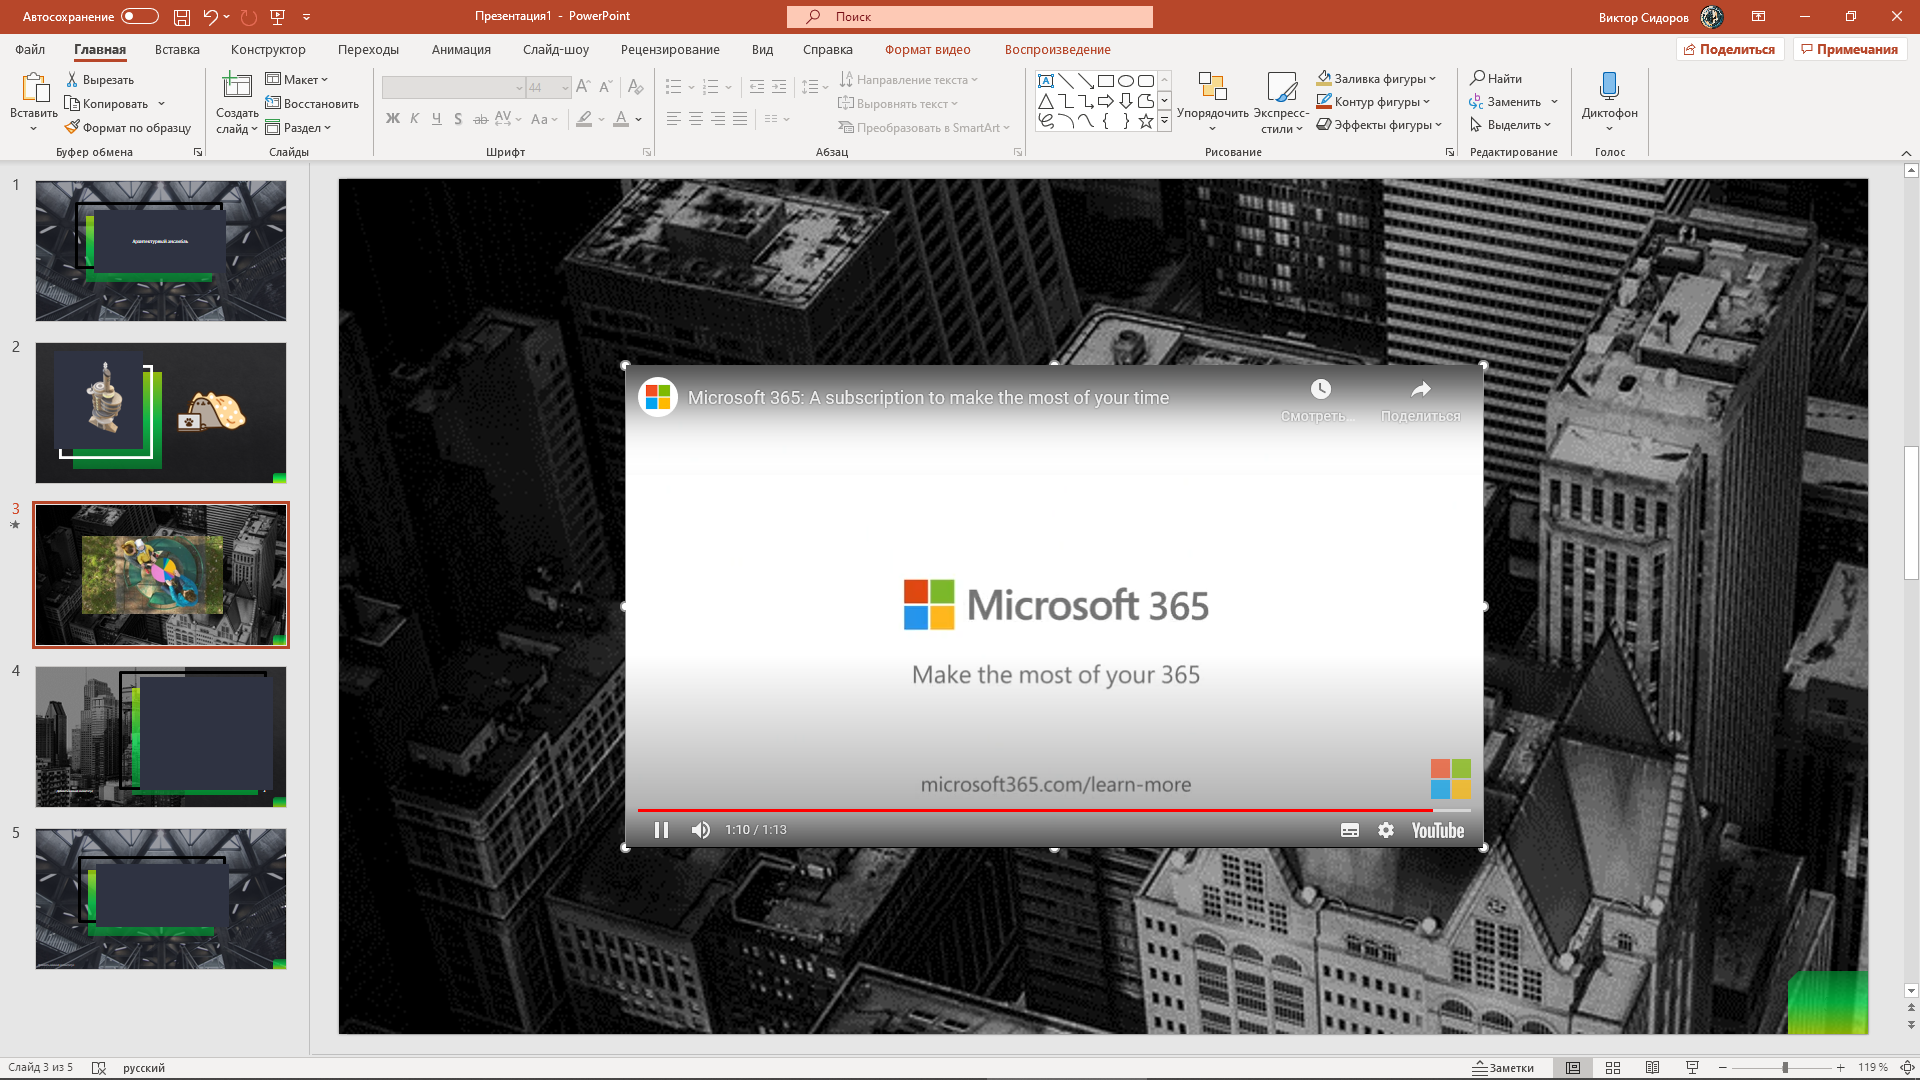
Task: Open the Video Format (Формат видео) tab
Action: [927, 50]
